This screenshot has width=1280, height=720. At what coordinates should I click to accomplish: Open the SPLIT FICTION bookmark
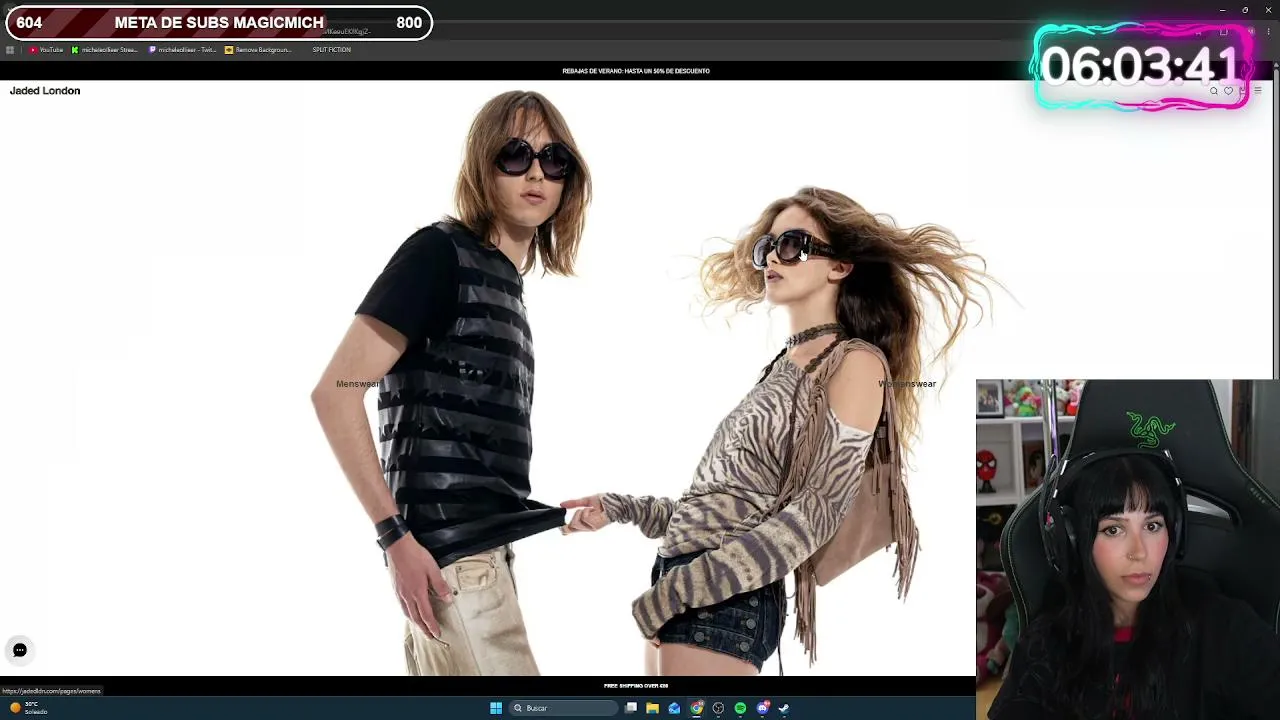[x=331, y=50]
